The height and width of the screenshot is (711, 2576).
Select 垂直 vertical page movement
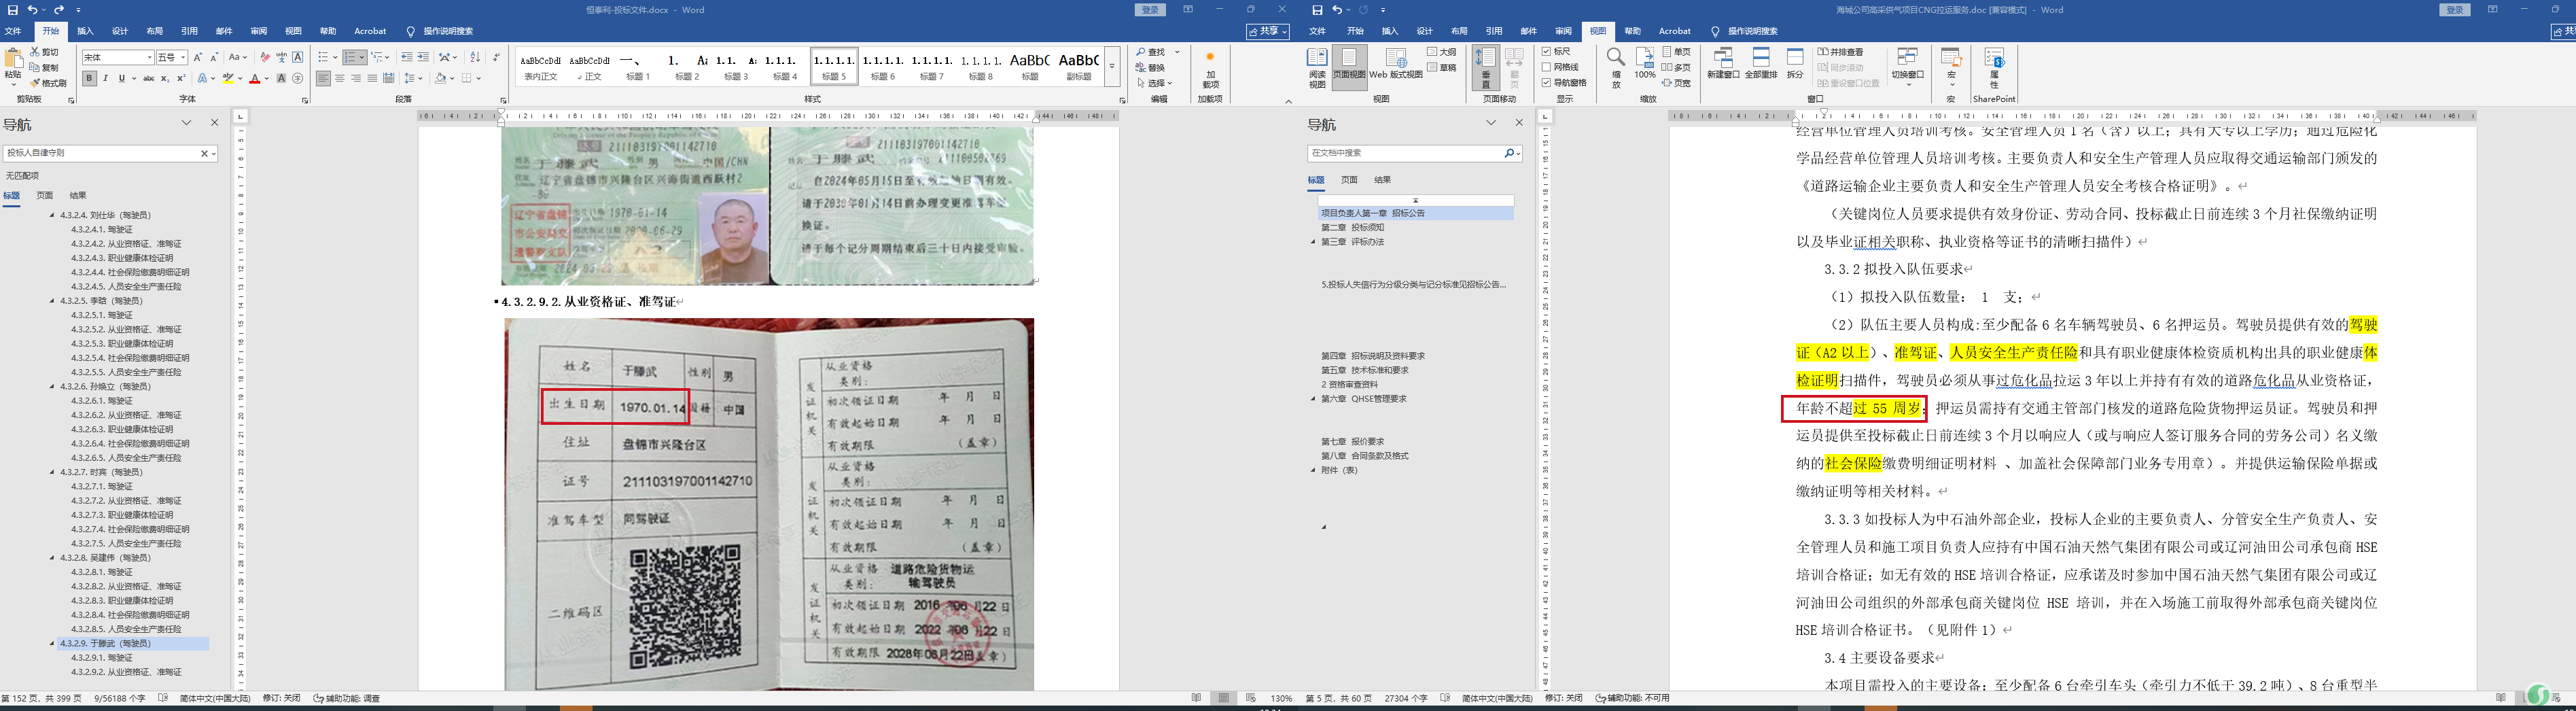[1485, 68]
